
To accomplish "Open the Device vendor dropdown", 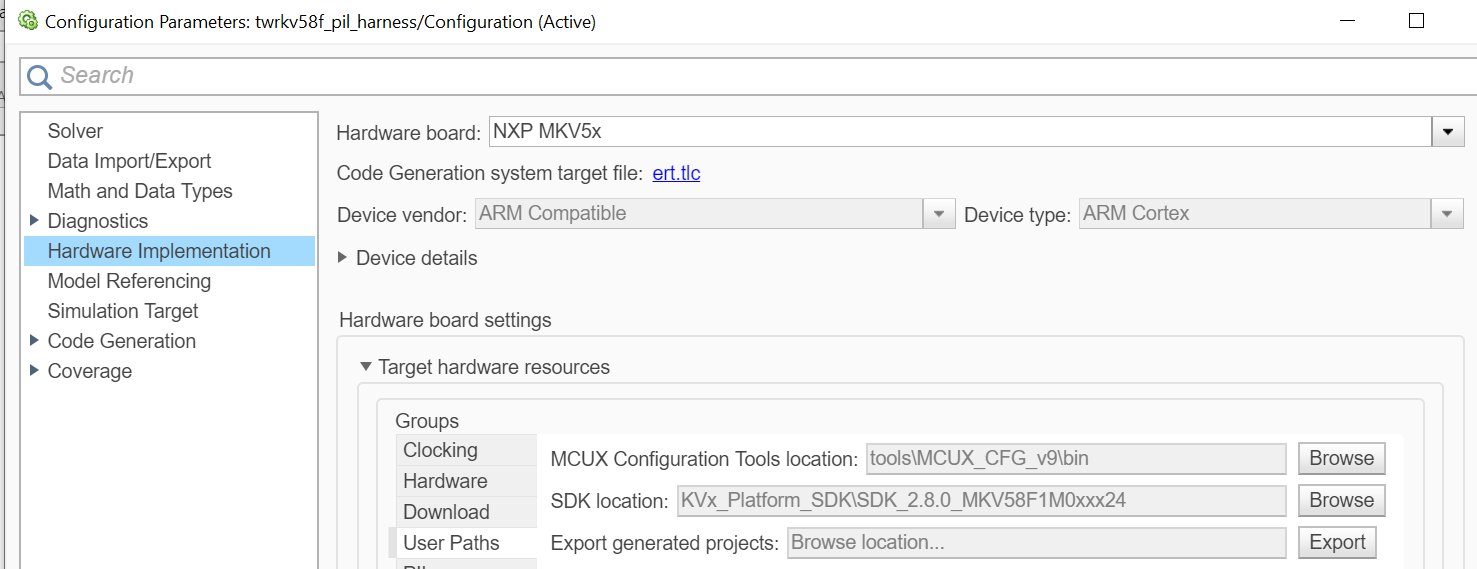I will click(938, 214).
